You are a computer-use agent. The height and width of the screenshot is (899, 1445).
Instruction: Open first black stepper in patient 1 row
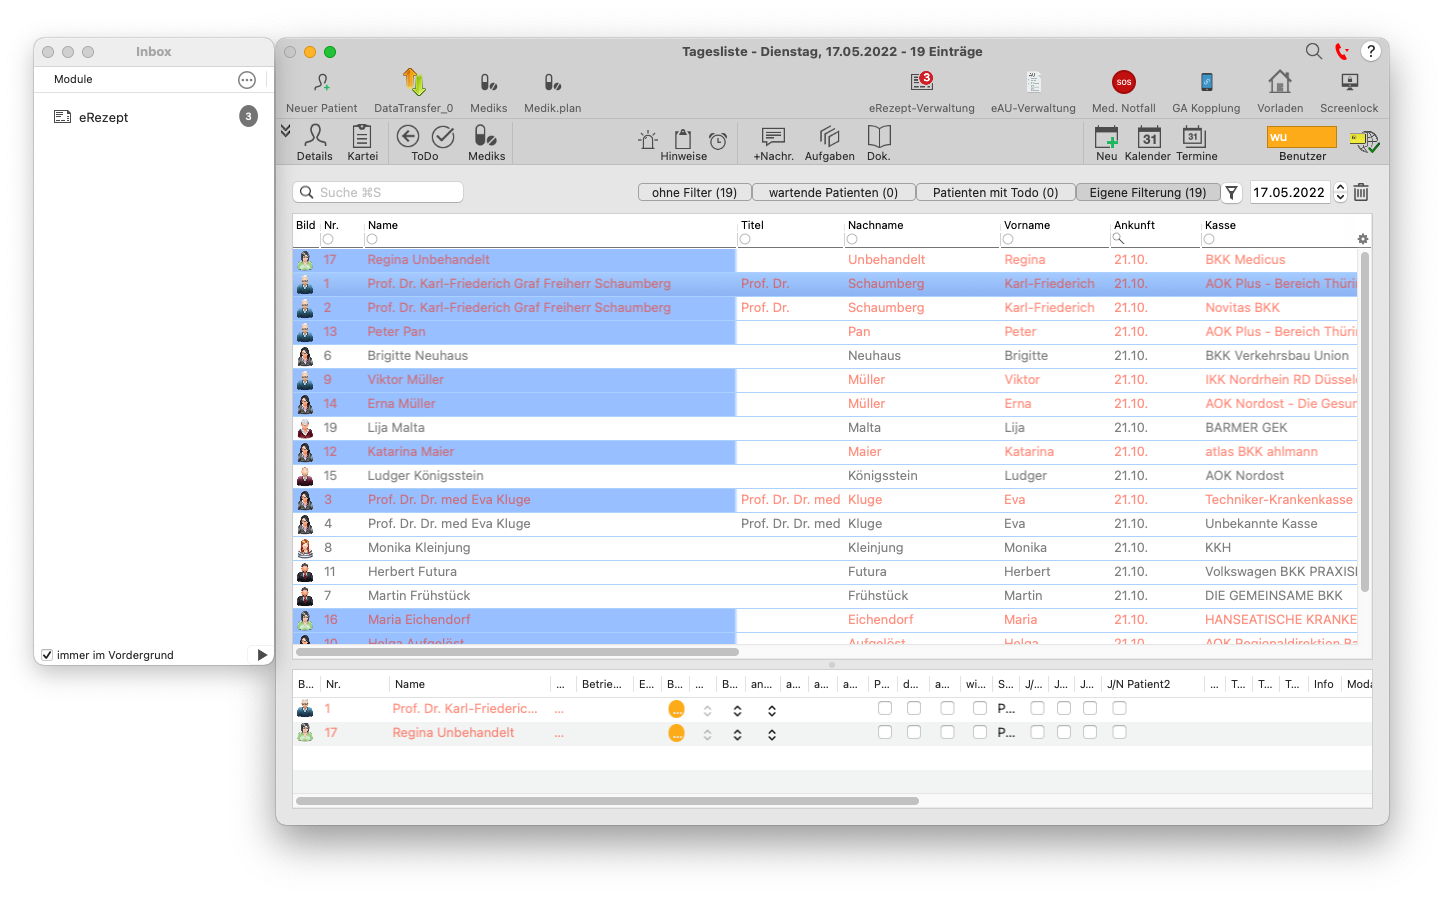click(x=737, y=711)
